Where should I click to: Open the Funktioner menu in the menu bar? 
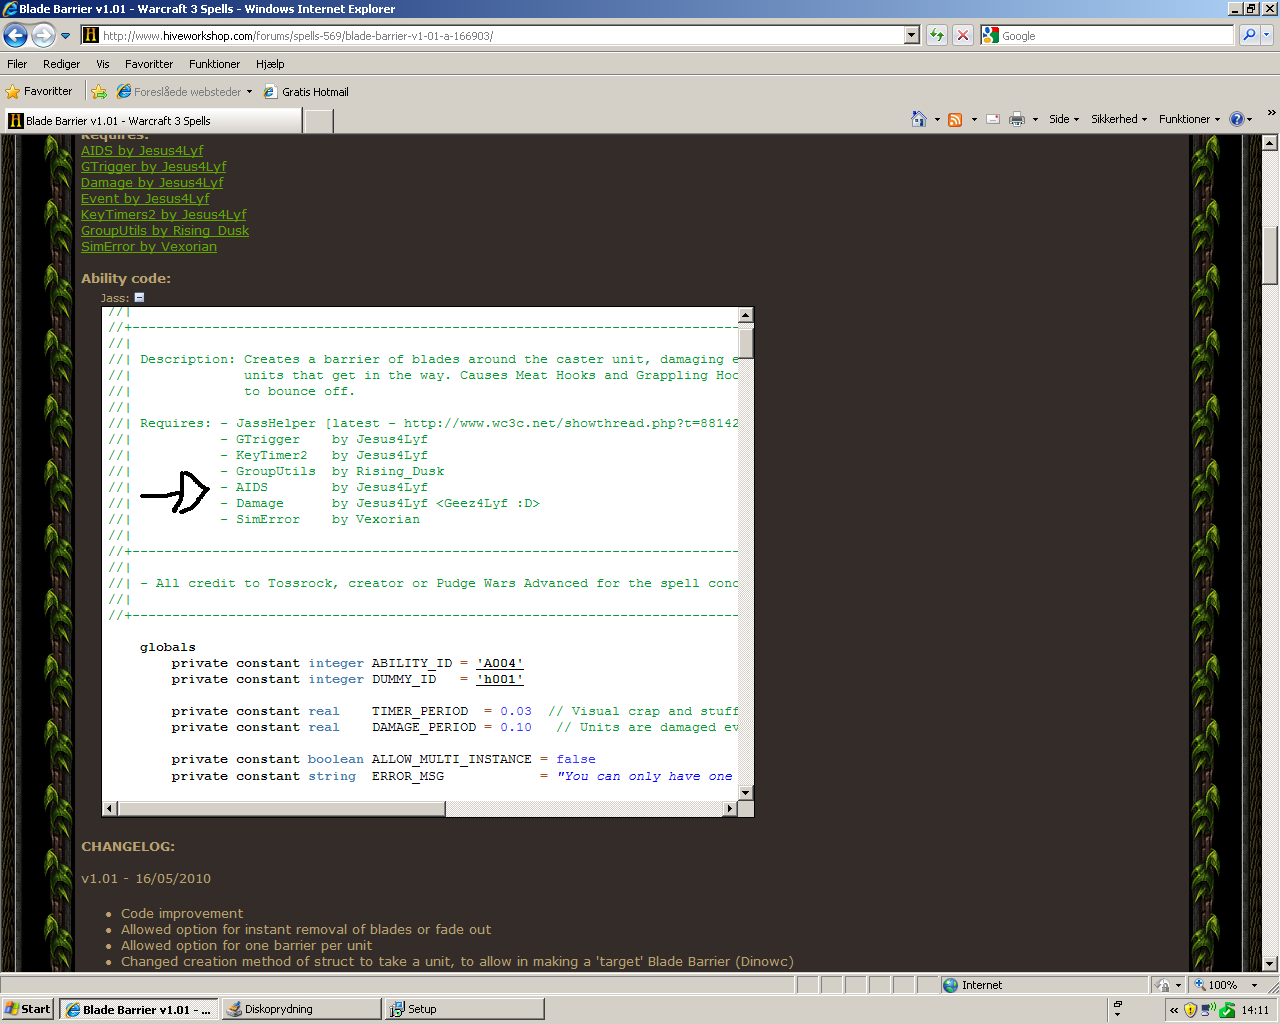pyautogui.click(x=215, y=64)
